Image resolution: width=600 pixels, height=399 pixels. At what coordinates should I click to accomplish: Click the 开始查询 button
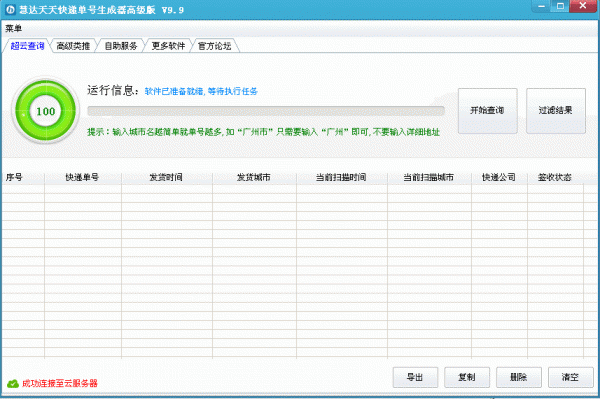click(x=488, y=111)
